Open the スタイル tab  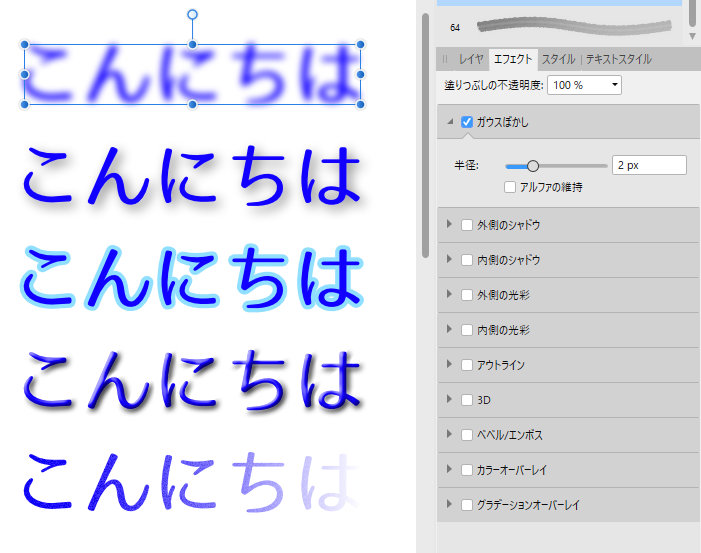pyautogui.click(x=558, y=59)
